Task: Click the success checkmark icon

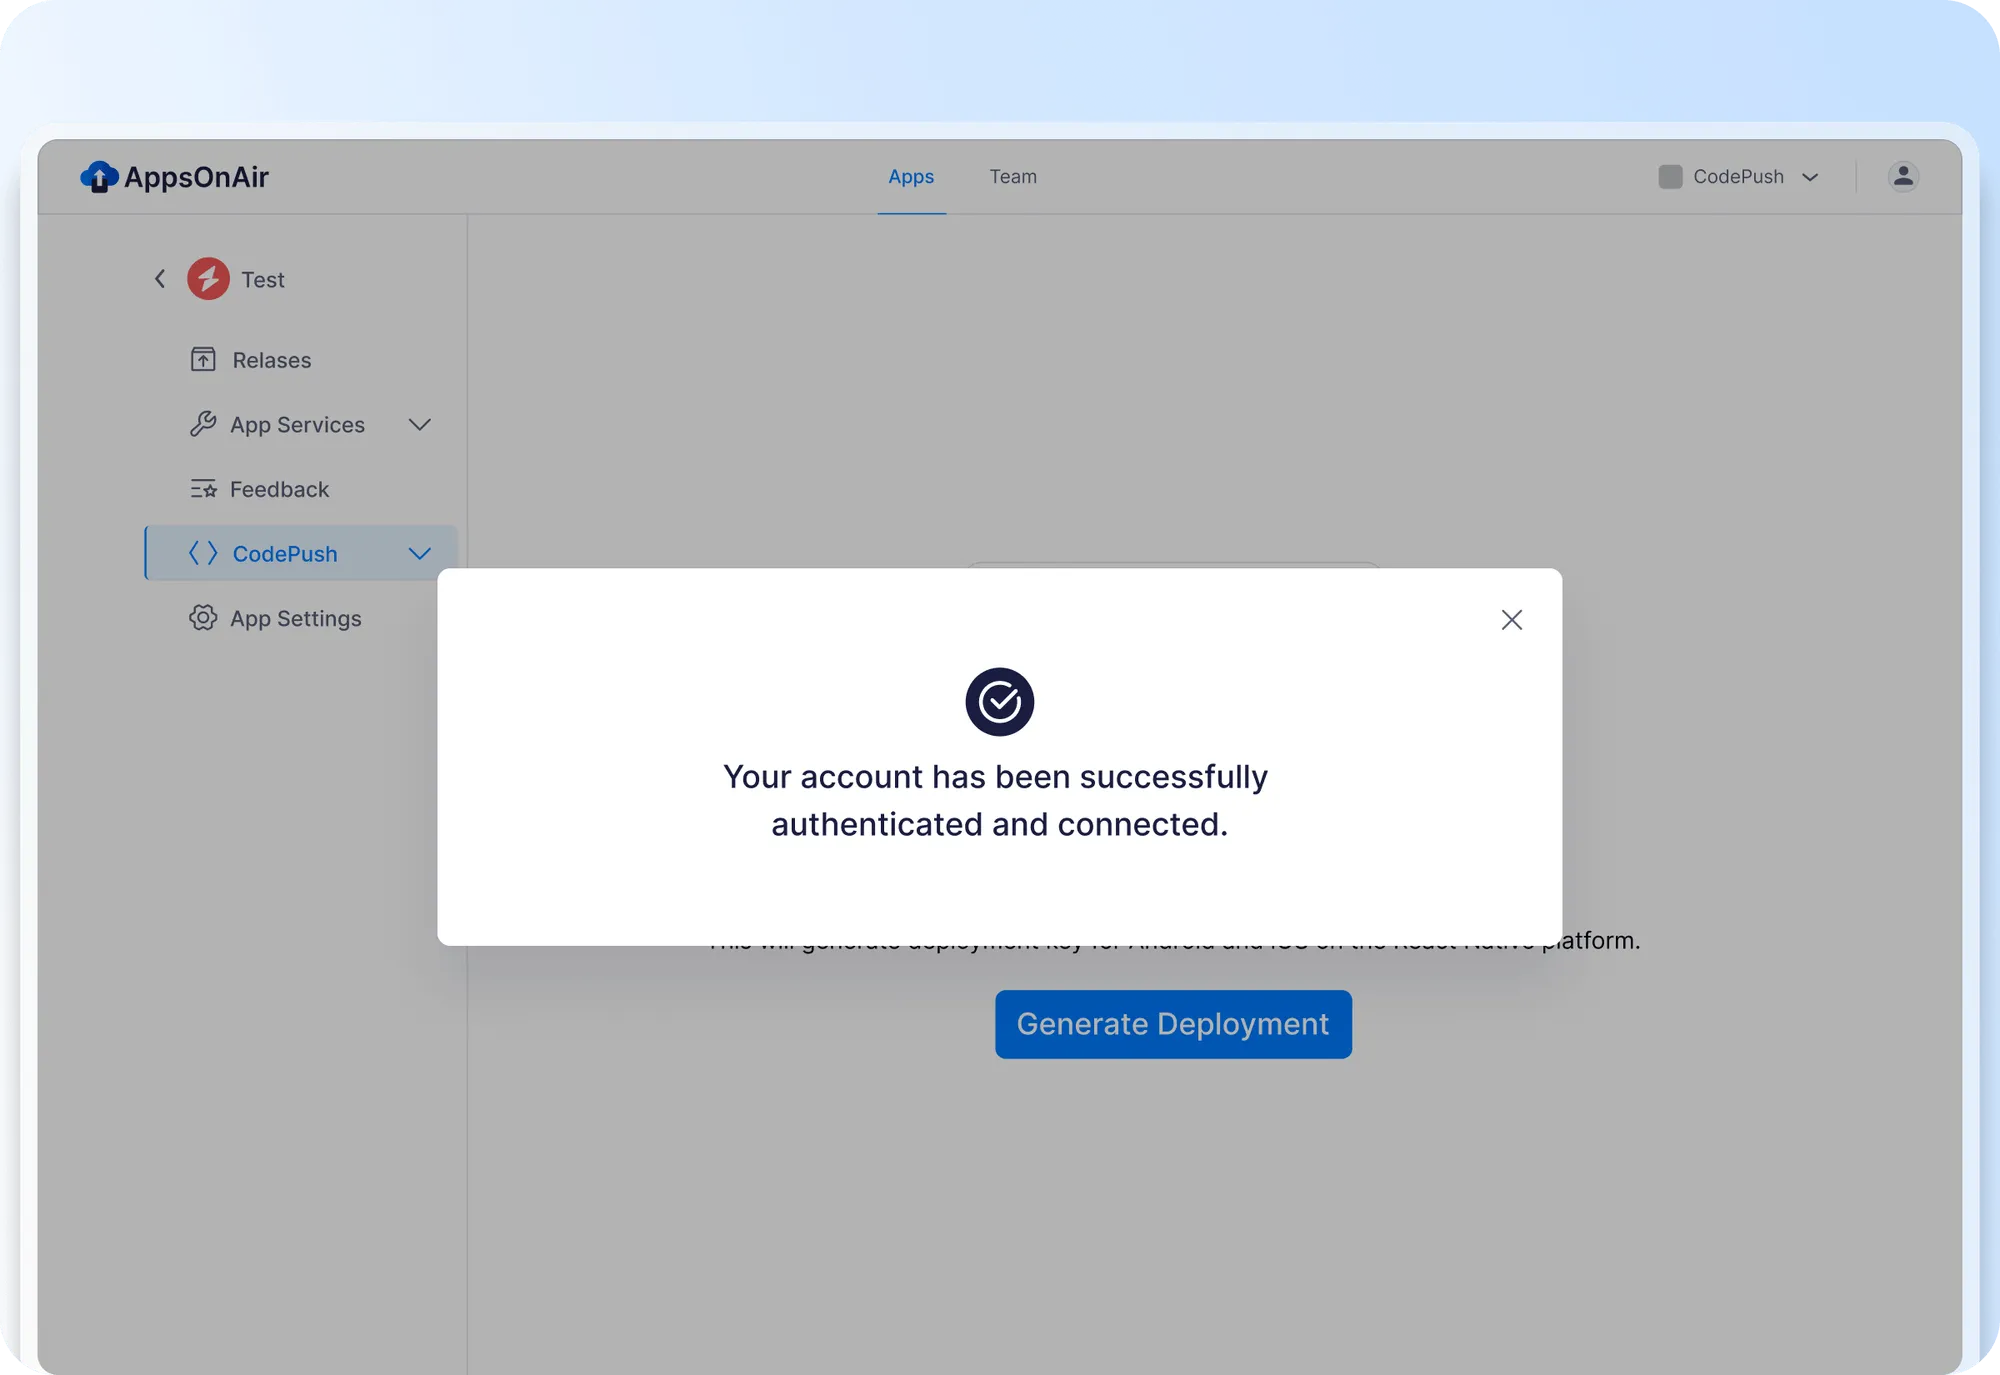Action: coord(999,702)
